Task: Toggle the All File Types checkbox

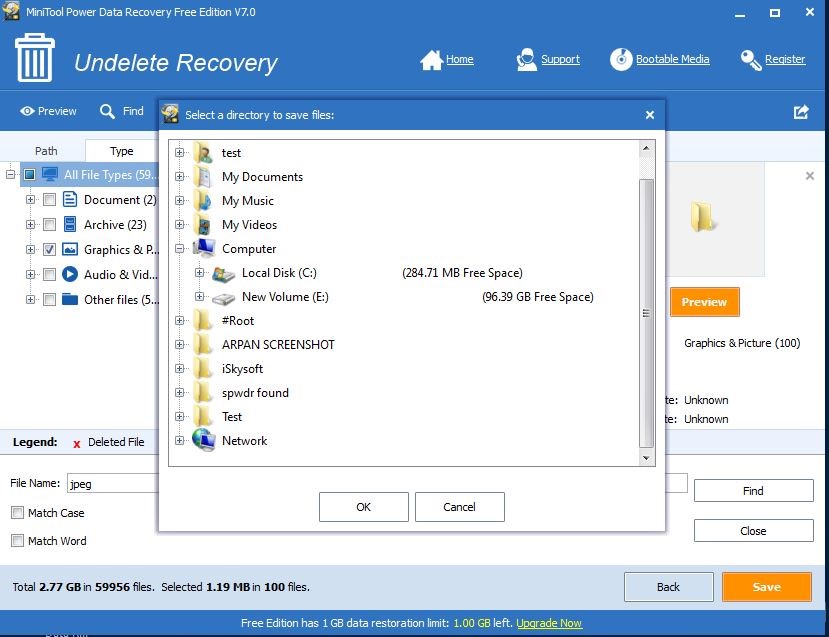Action: point(30,174)
